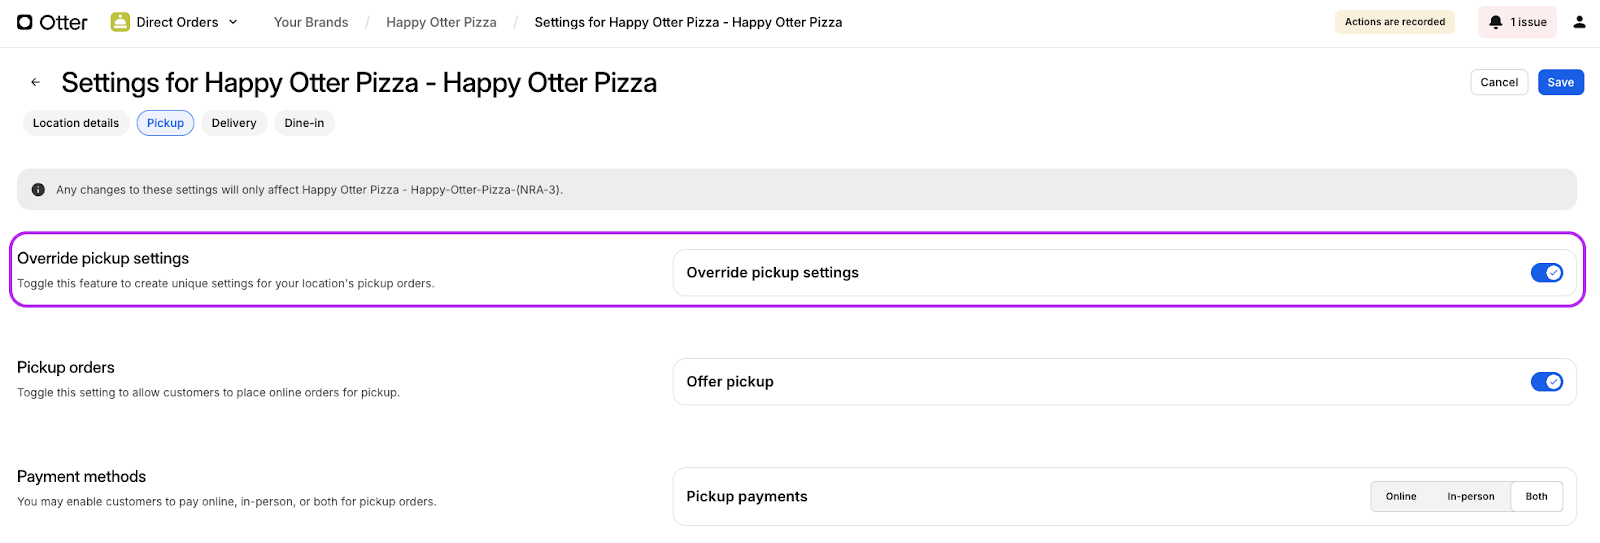Select Both for pickup payments
1600x543 pixels.
(1536, 497)
